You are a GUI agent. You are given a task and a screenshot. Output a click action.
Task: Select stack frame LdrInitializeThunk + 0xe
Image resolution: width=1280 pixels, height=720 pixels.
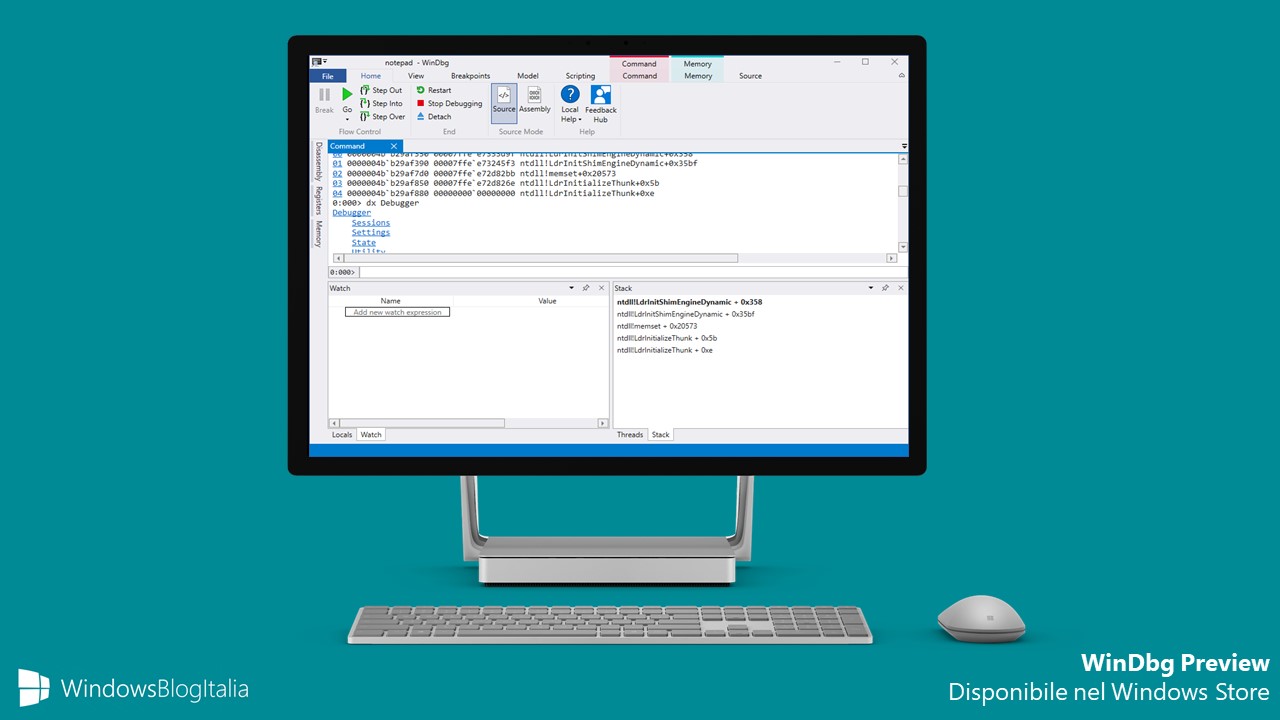664,350
